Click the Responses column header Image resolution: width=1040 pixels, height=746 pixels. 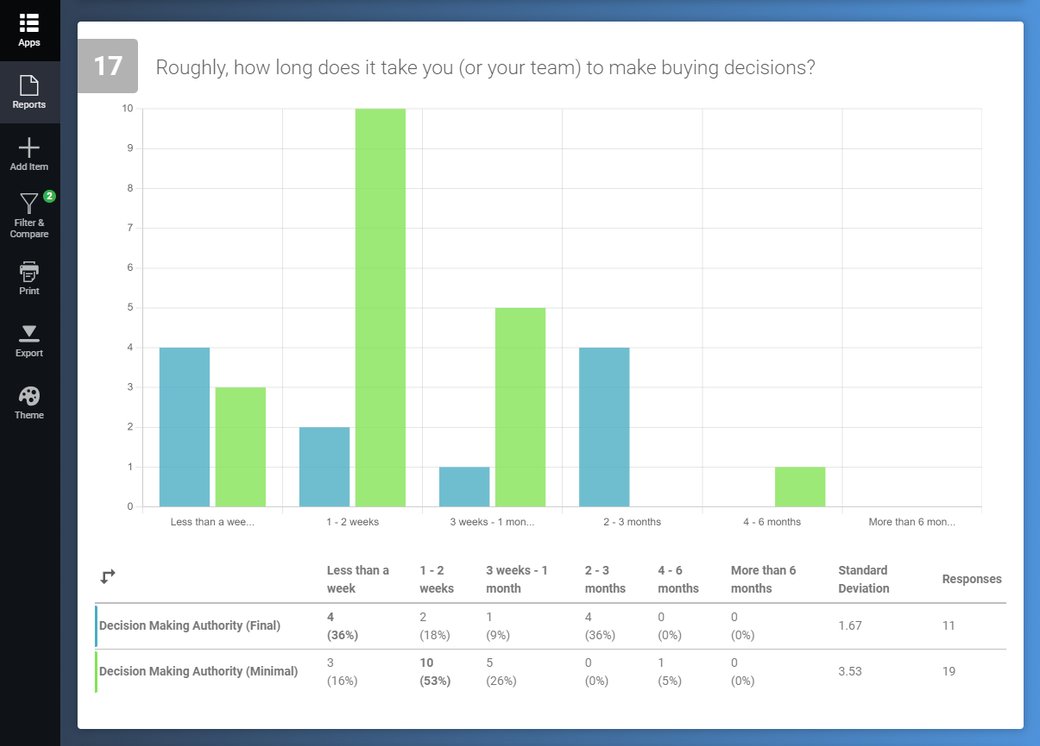972,578
